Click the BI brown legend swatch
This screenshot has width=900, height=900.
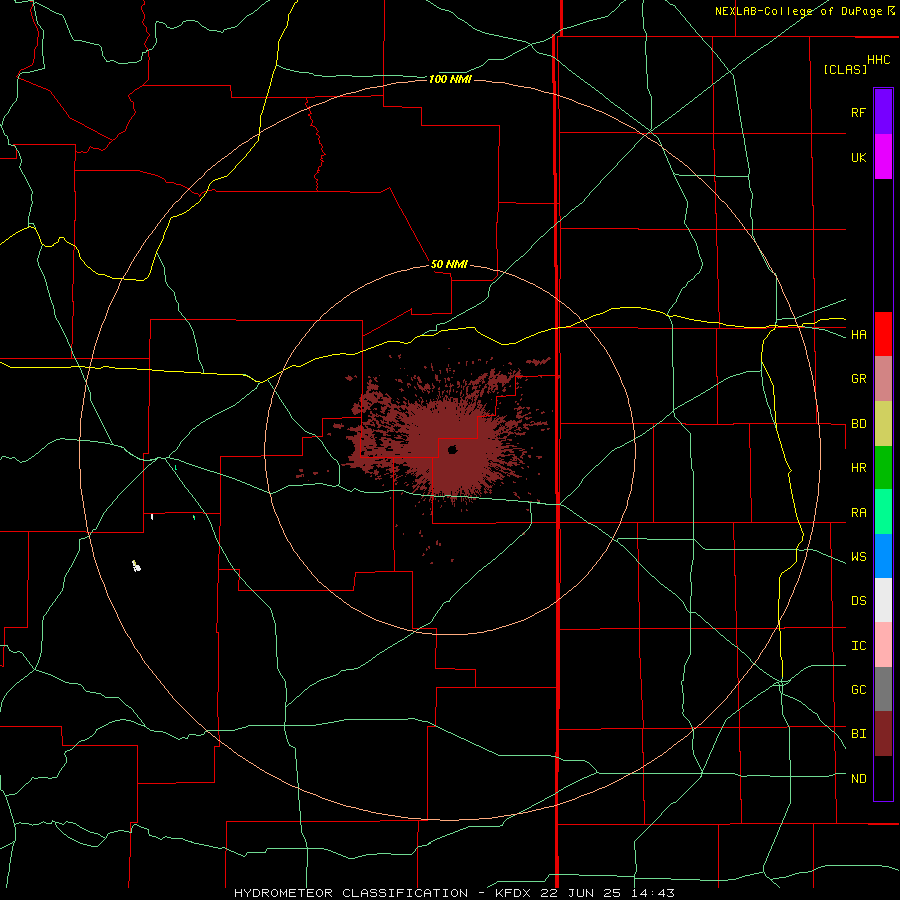pyautogui.click(x=883, y=734)
